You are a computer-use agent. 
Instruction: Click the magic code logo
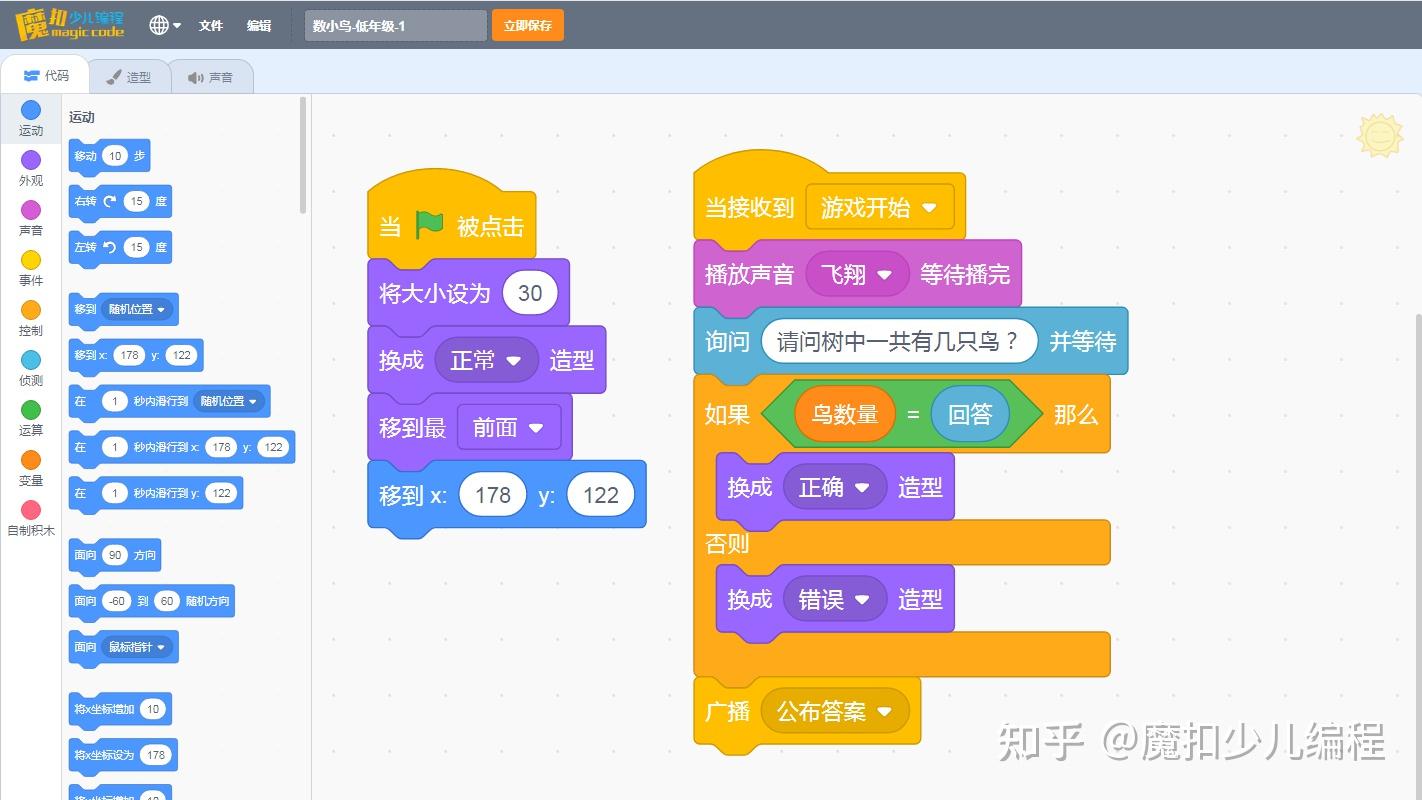tap(70, 24)
